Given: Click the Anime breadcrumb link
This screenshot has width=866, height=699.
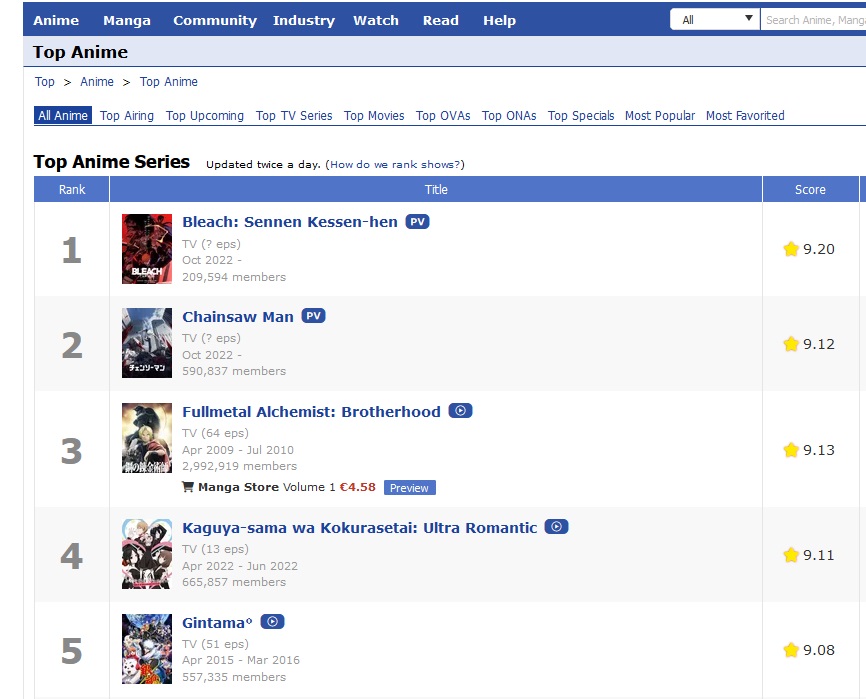Looking at the screenshot, I should [x=97, y=82].
